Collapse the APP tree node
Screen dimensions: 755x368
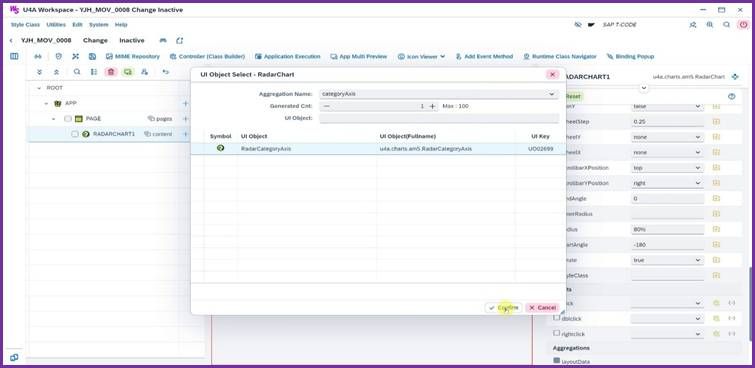pyautogui.click(x=46, y=104)
